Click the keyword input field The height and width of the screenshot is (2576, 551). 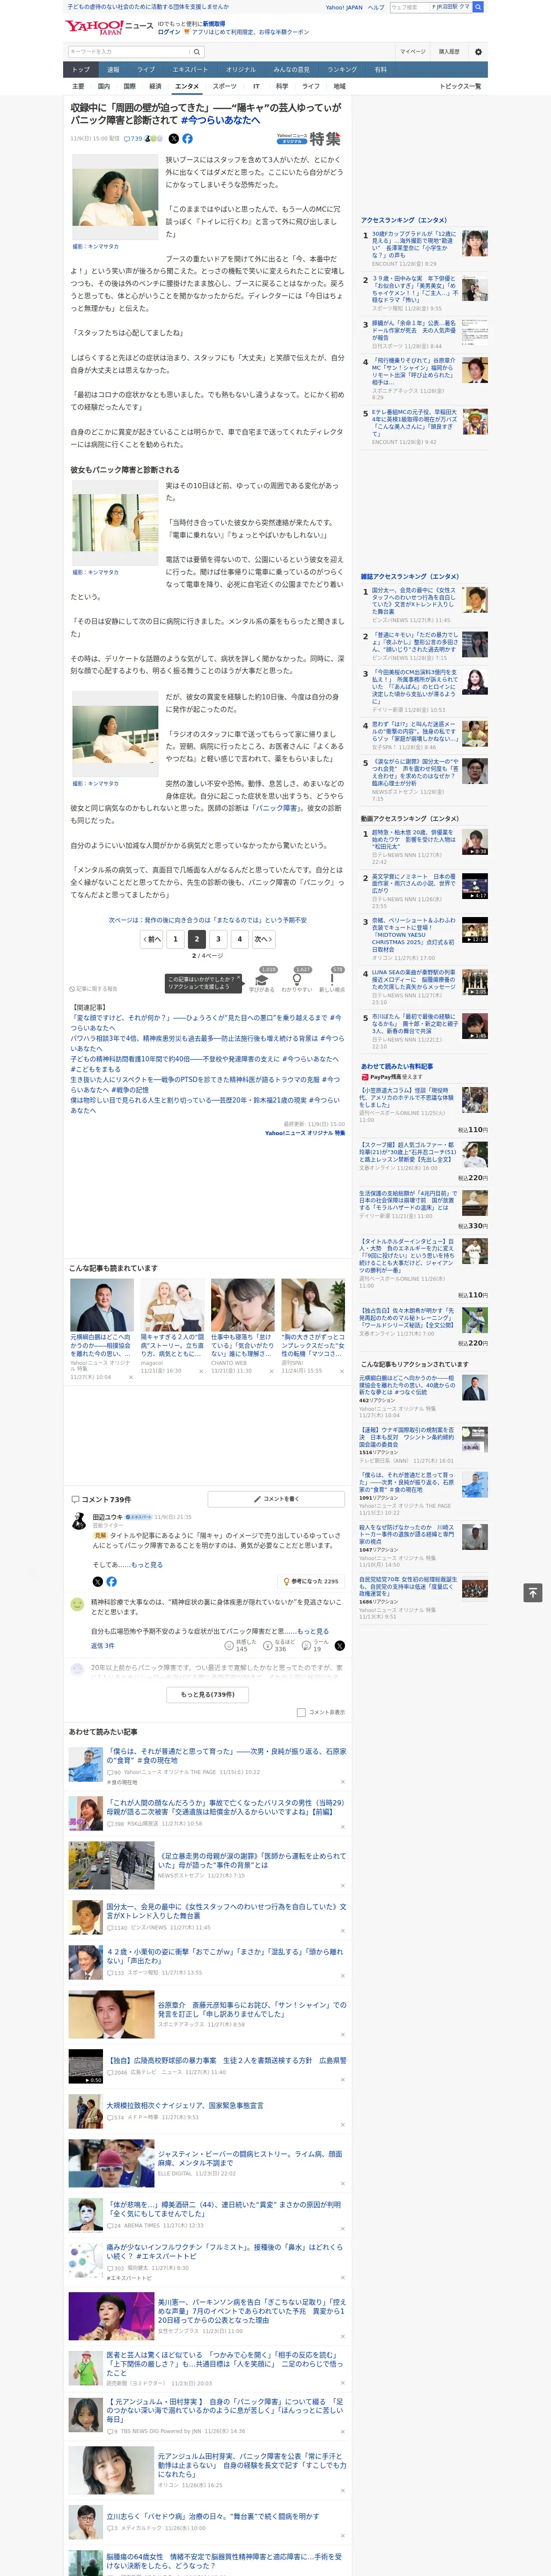click(129, 51)
